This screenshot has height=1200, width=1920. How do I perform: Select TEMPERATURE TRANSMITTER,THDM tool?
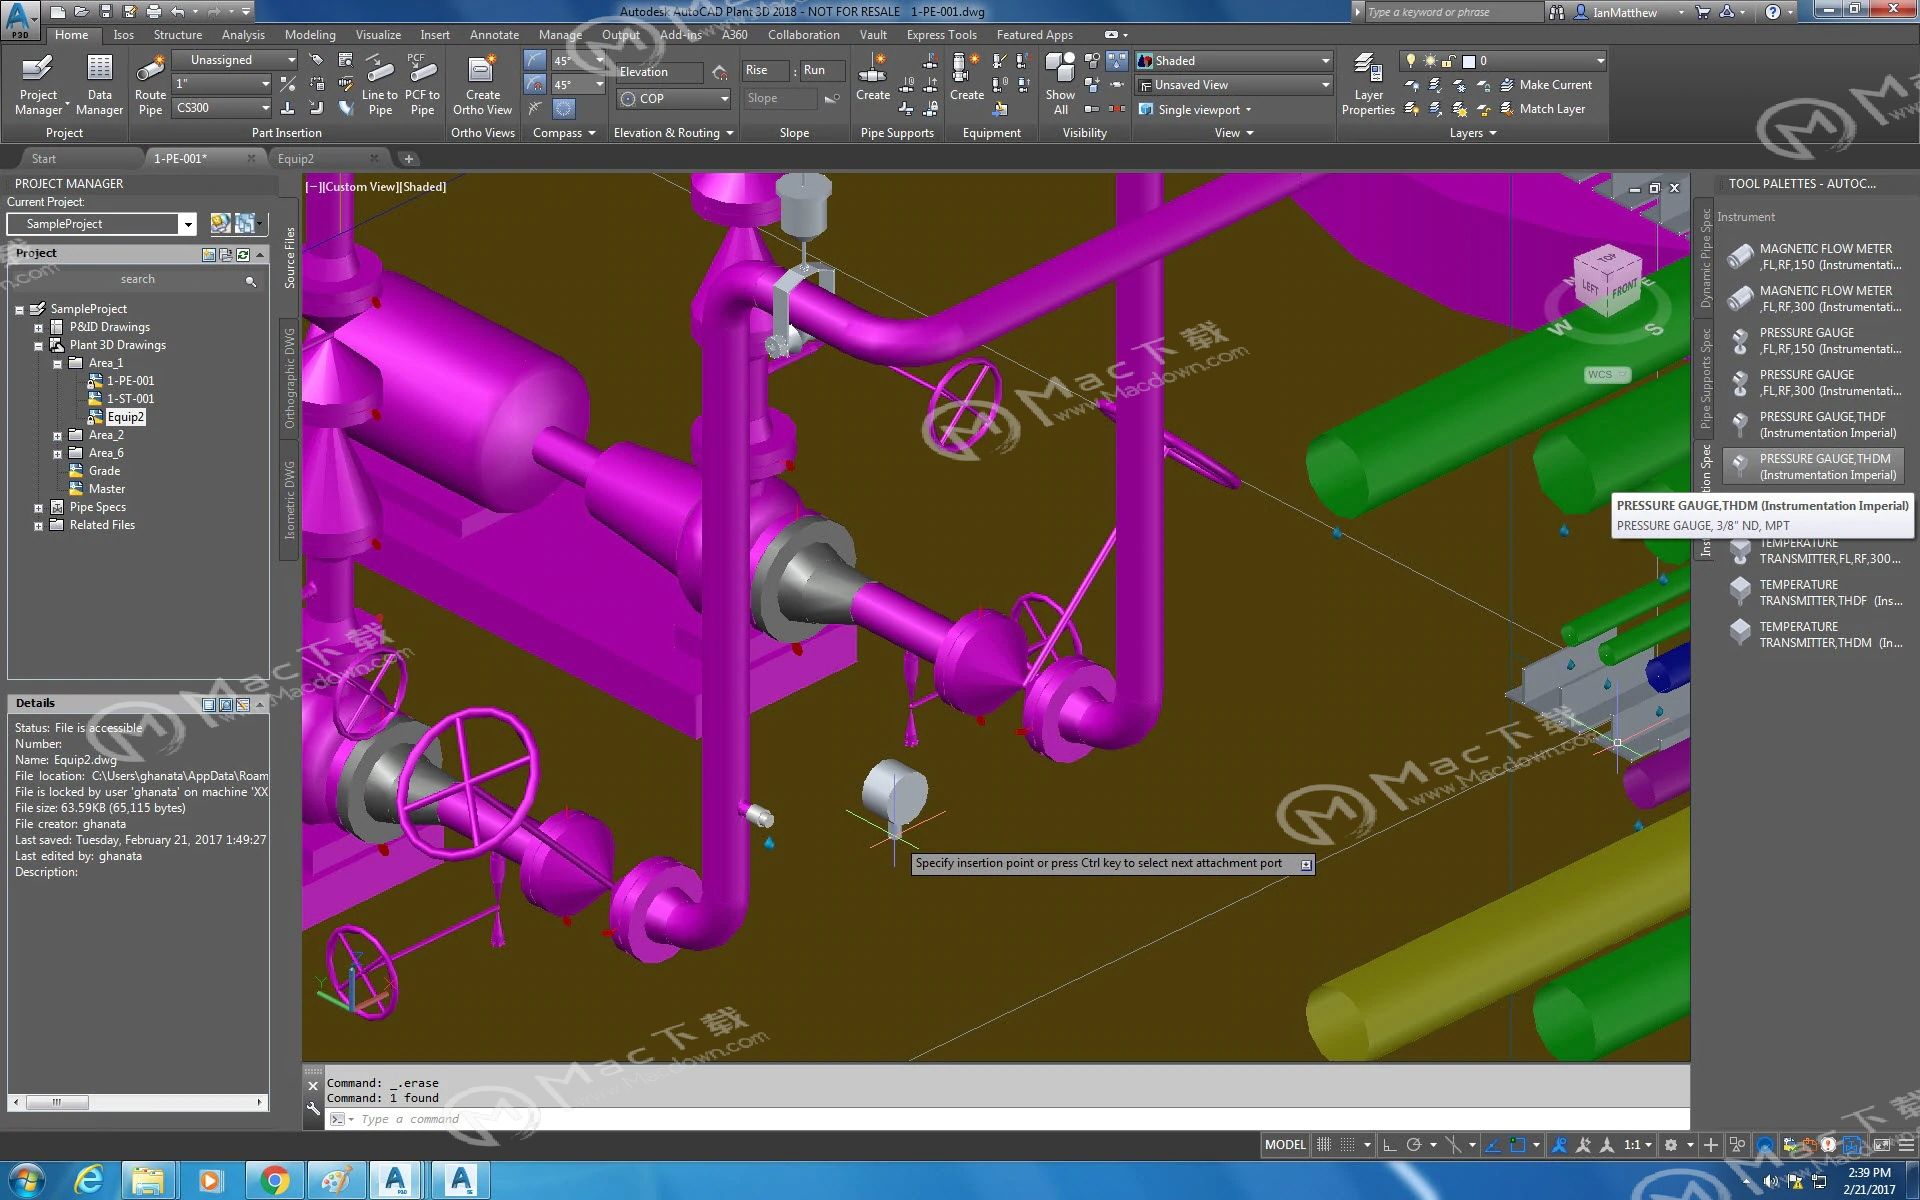[1816, 635]
